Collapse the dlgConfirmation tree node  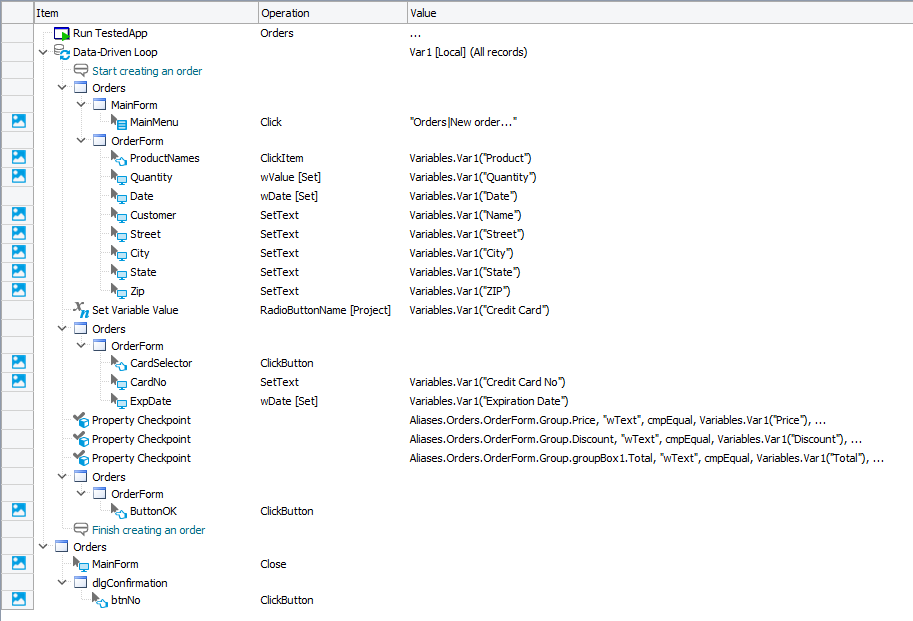[x=62, y=583]
